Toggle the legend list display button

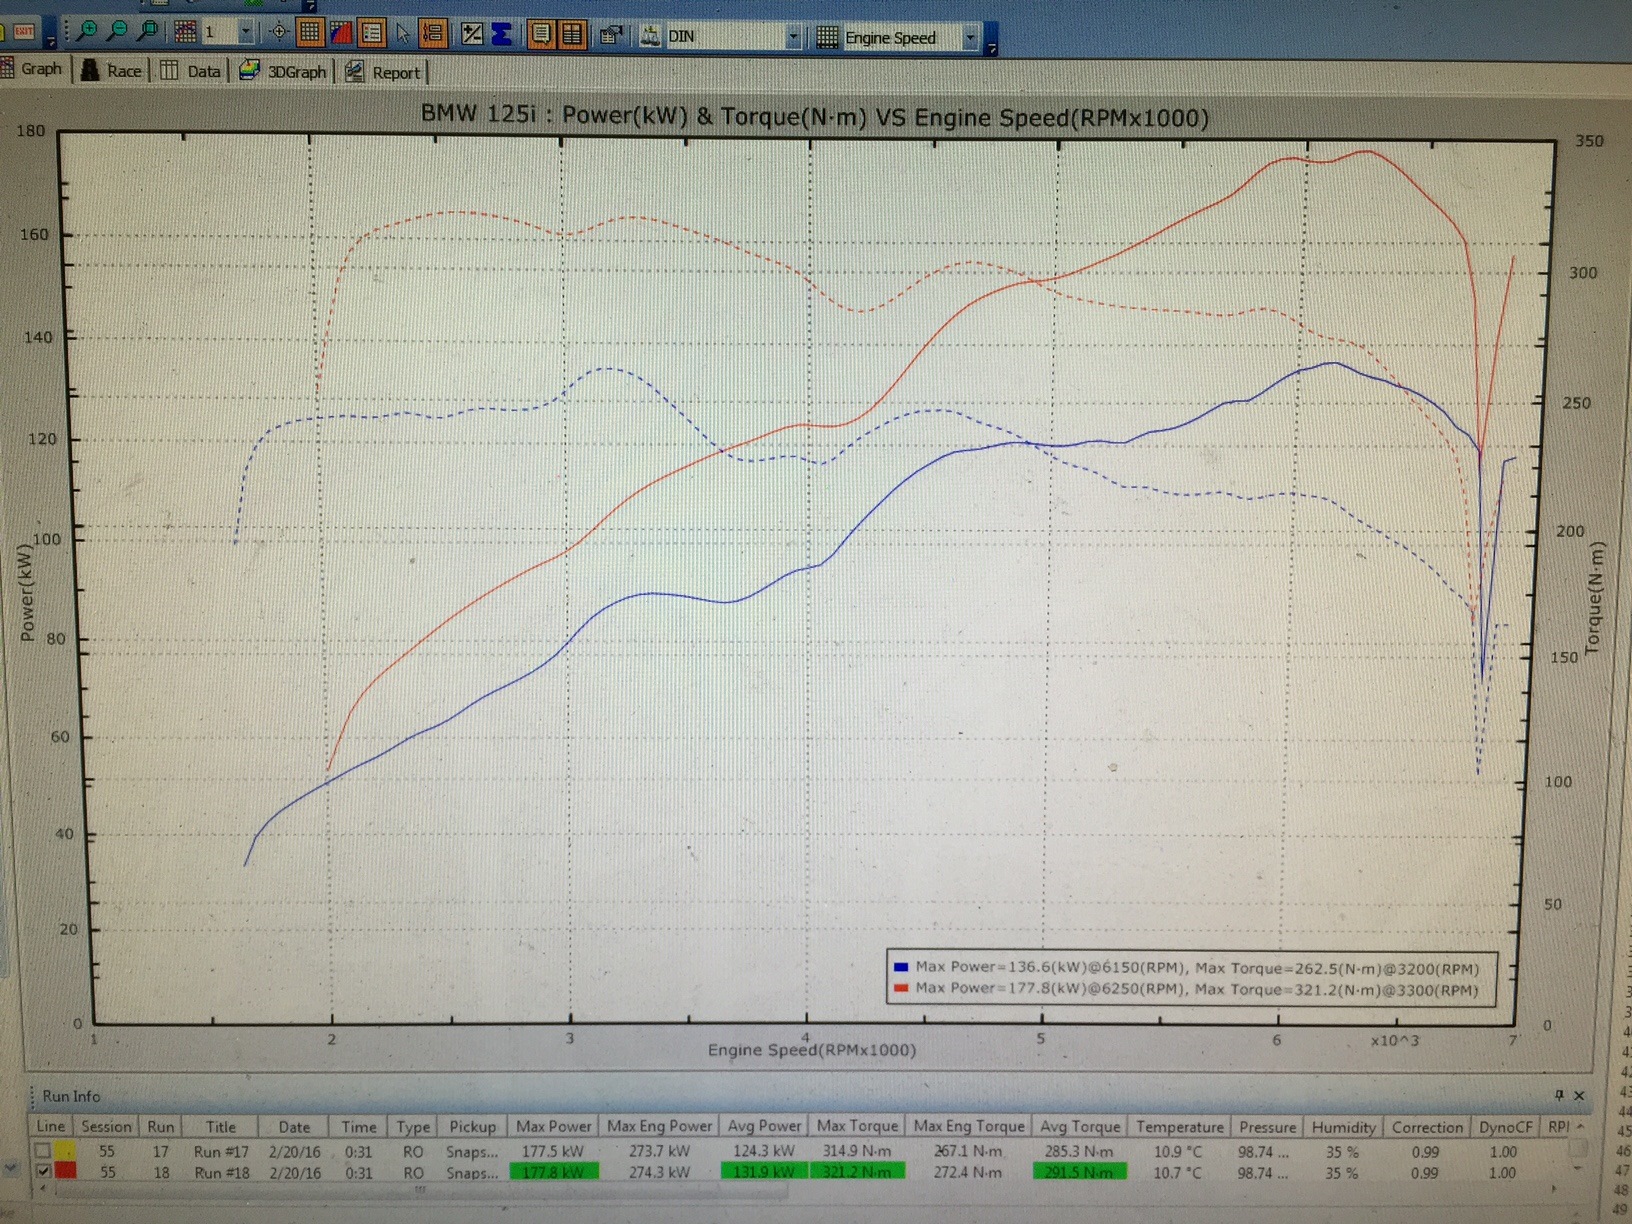click(x=371, y=34)
